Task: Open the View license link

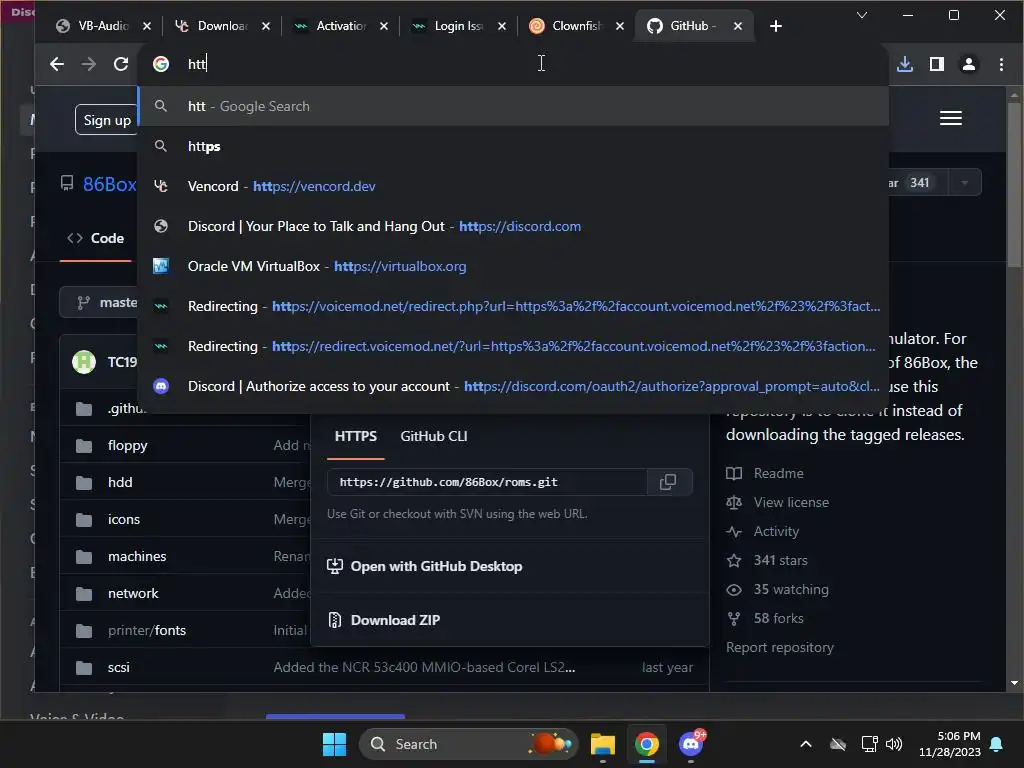Action: [778, 502]
